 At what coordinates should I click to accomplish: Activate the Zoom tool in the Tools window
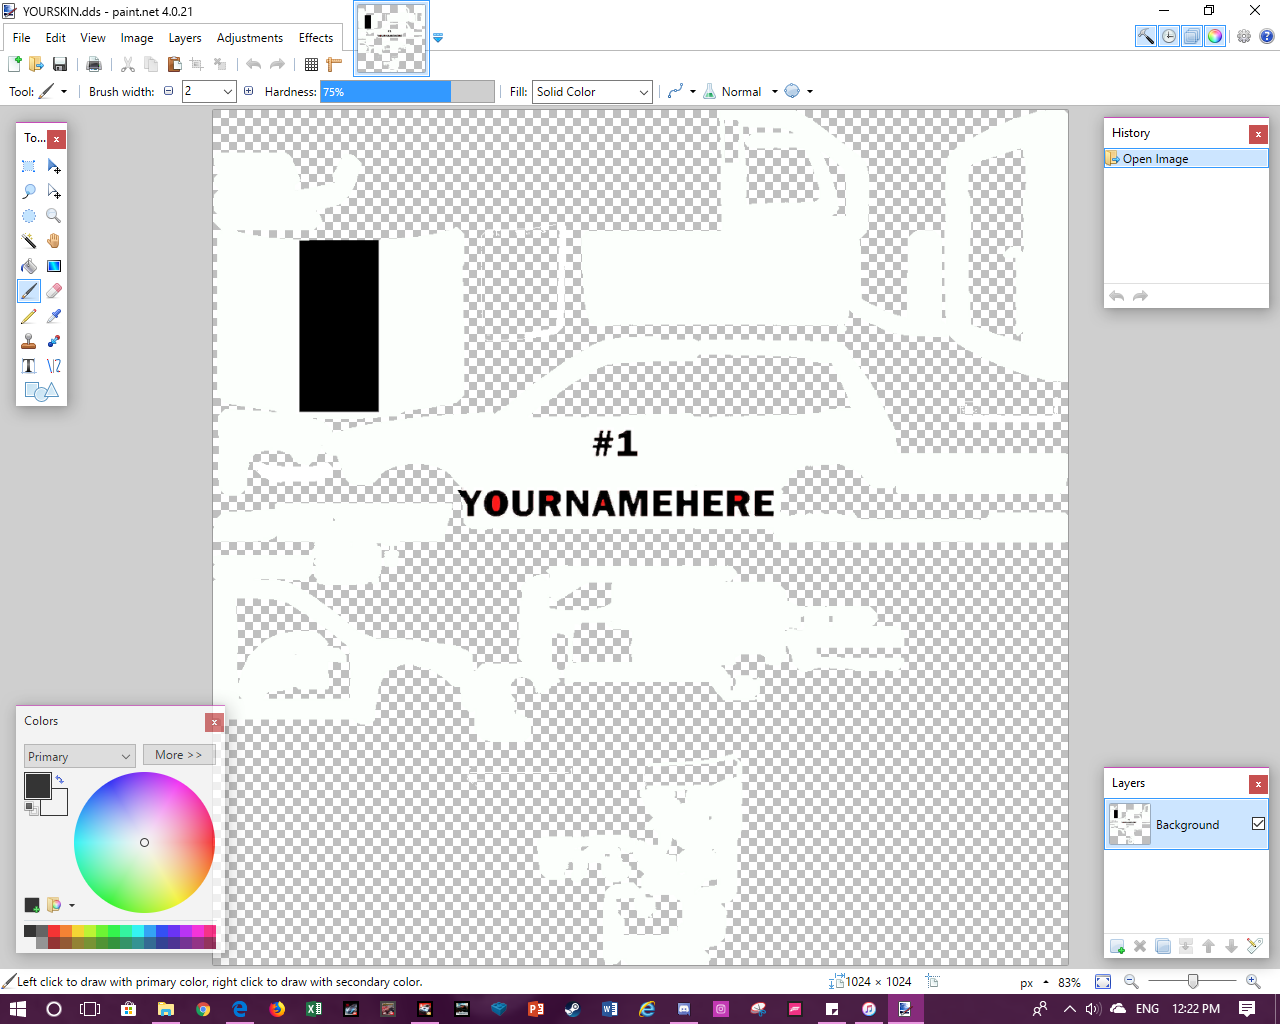coord(54,216)
